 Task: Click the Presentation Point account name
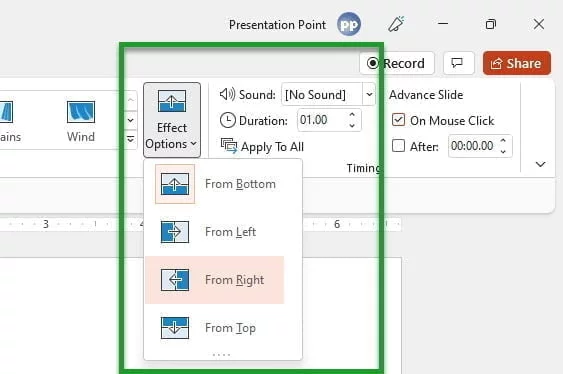(277, 25)
